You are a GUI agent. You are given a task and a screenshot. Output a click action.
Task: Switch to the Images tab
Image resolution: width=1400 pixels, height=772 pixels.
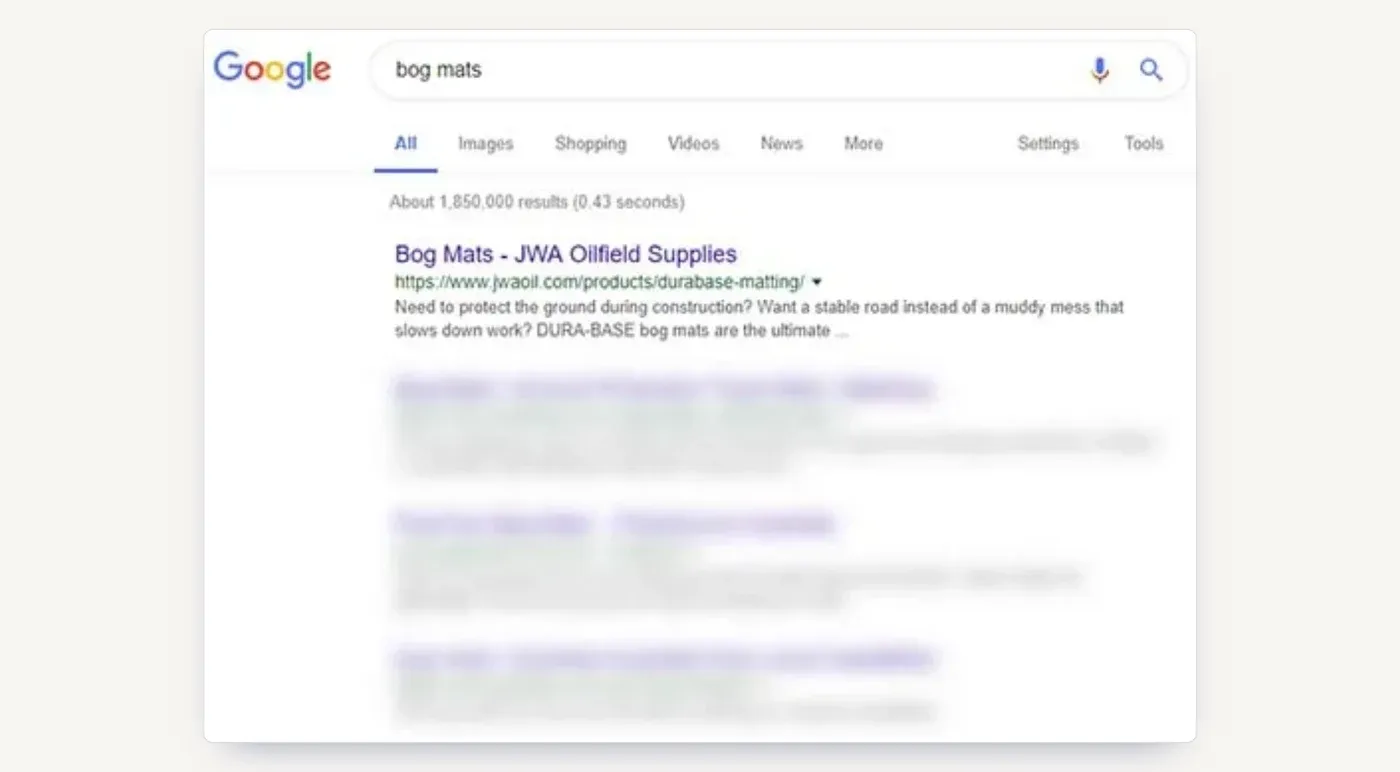click(485, 143)
